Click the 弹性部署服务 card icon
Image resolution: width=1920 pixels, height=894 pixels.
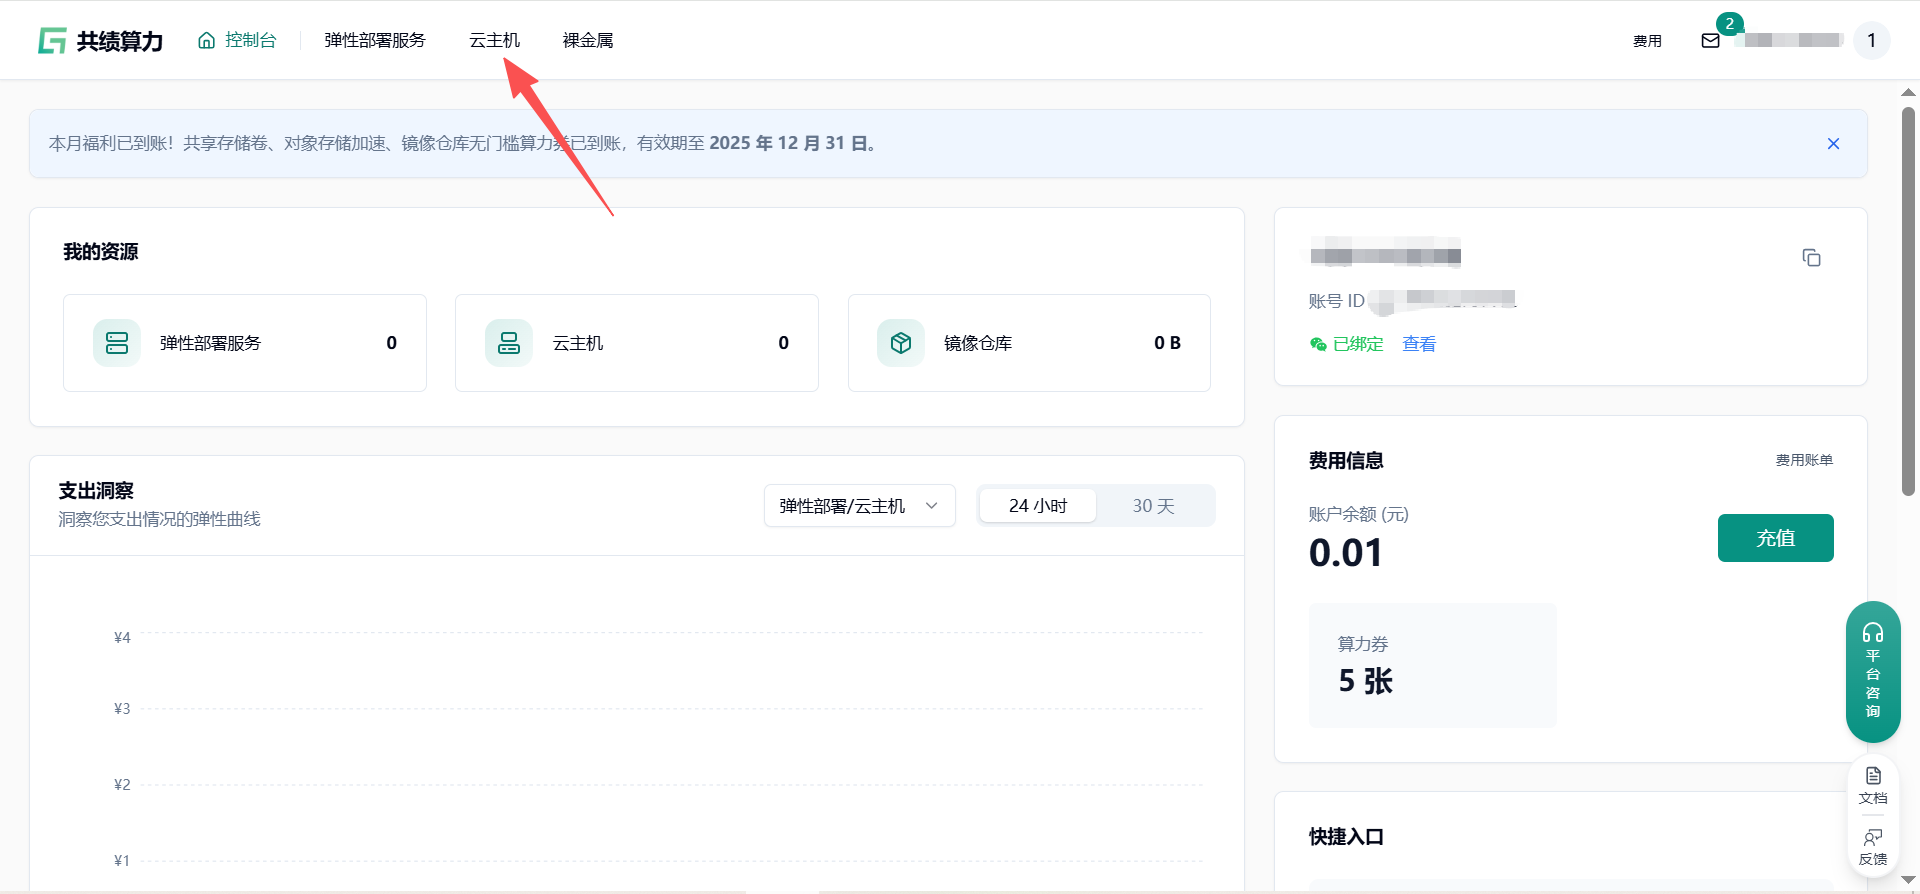click(117, 343)
